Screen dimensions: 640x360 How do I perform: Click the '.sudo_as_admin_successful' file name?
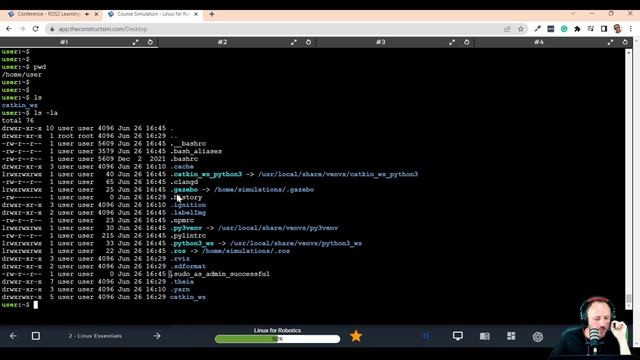point(220,274)
